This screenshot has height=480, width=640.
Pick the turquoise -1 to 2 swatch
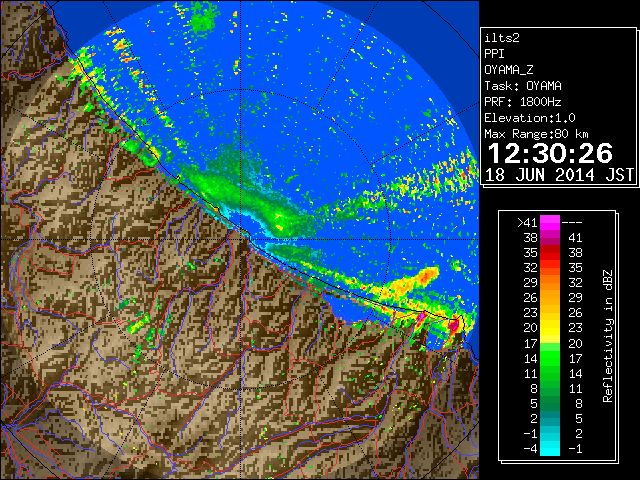pos(550,433)
